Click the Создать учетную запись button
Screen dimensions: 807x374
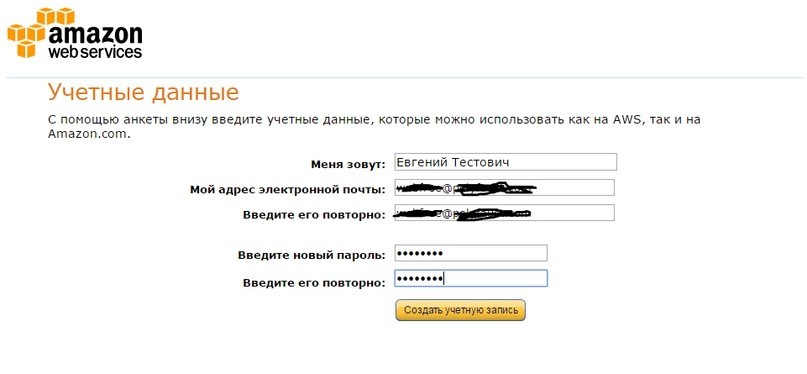(x=461, y=310)
